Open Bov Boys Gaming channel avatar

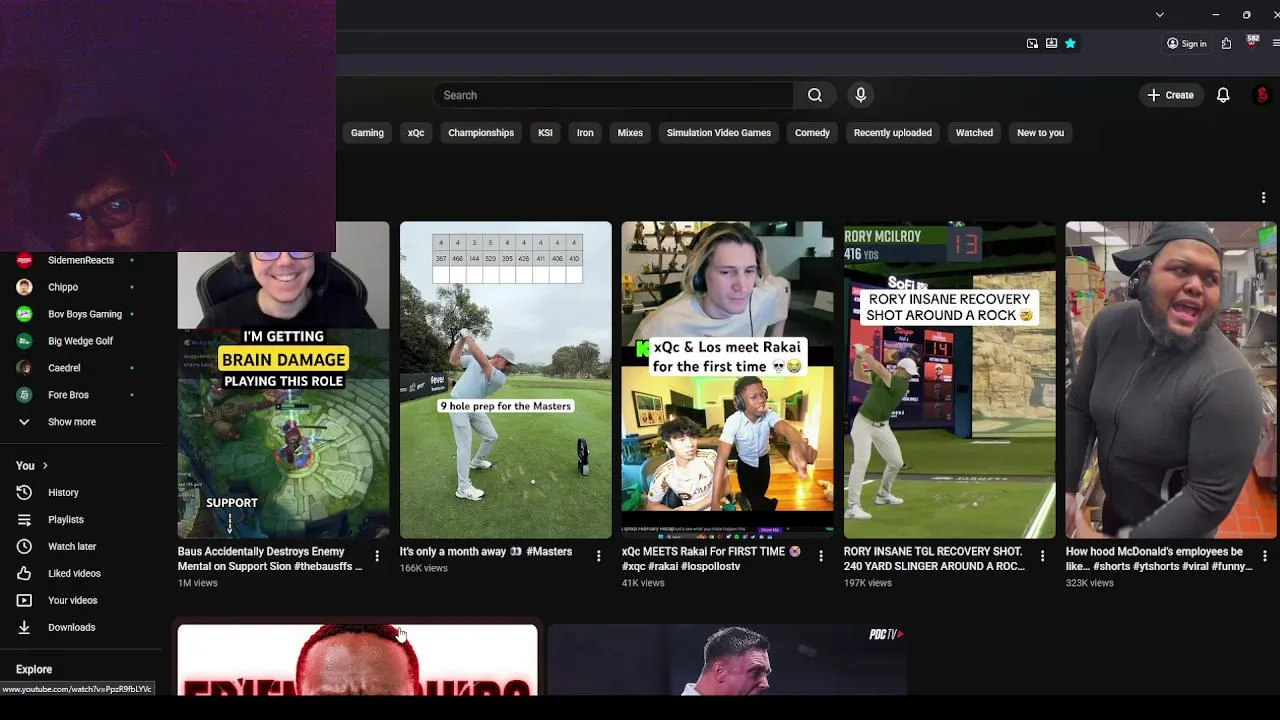point(24,314)
